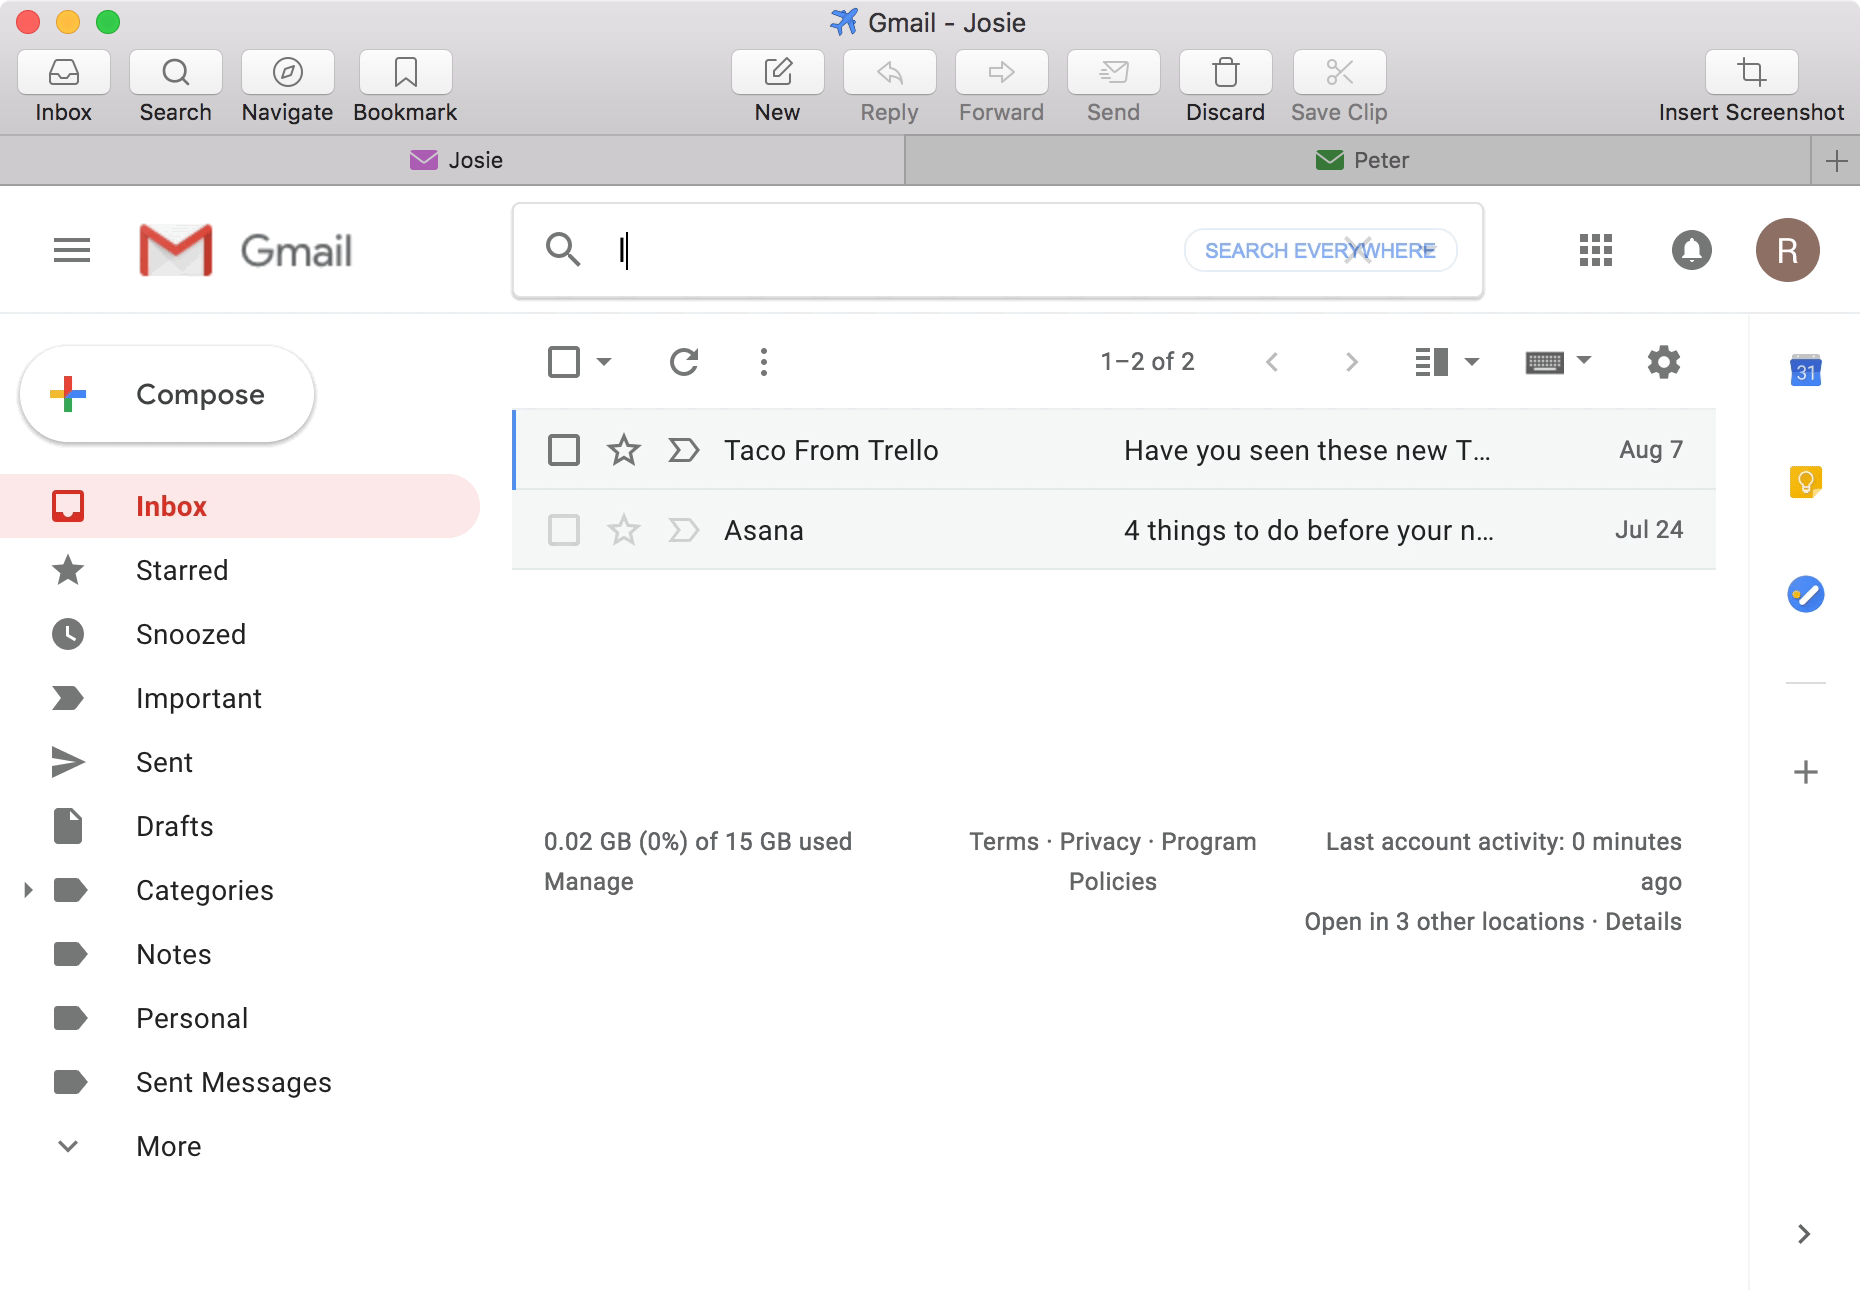
Task: Click the Insert Screenshot crop icon
Action: 1751,72
